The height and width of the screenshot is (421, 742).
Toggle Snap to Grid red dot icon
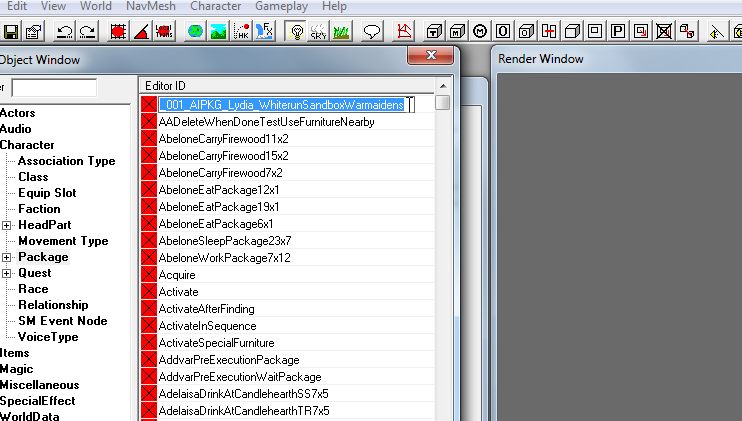(x=118, y=32)
